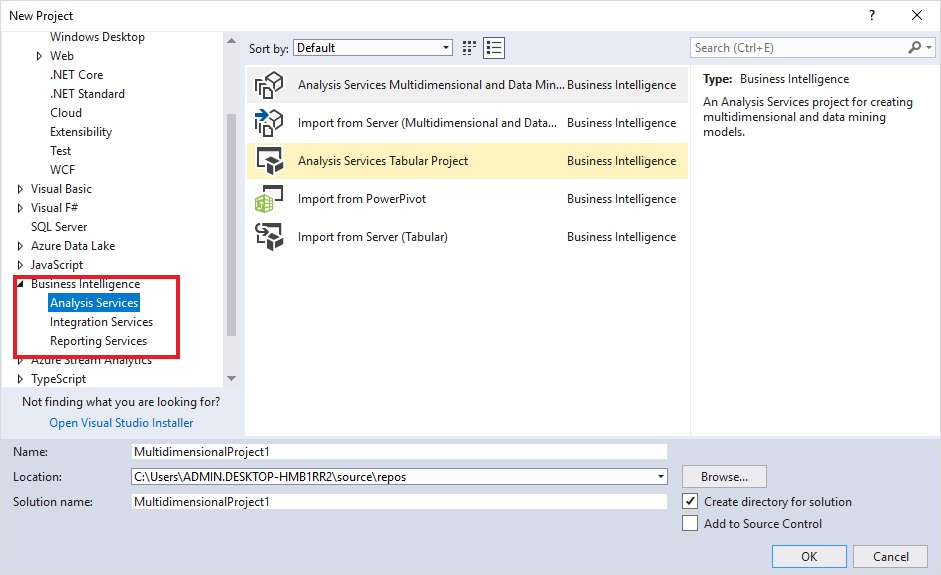Collapse the Business Intelligence node

(x=20, y=284)
